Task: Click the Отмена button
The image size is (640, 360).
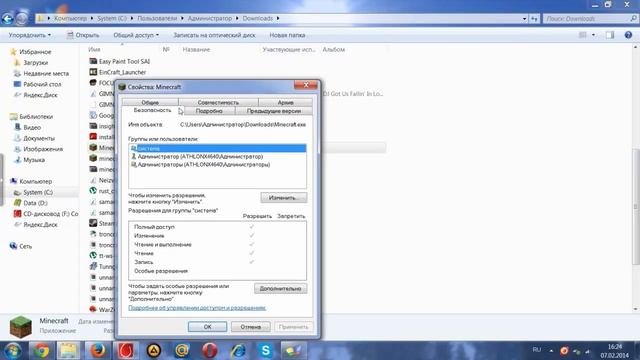Action: pyautogui.click(x=250, y=327)
